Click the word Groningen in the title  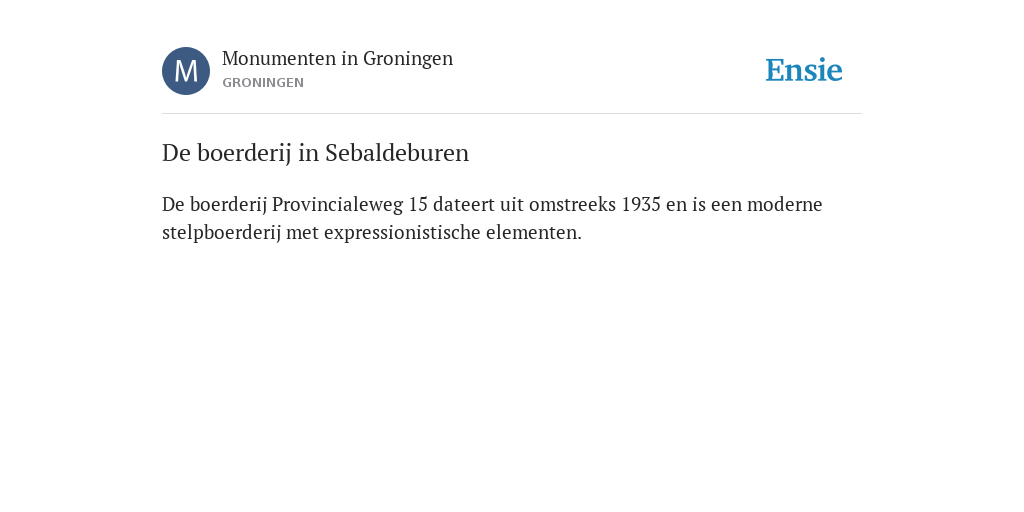408,59
